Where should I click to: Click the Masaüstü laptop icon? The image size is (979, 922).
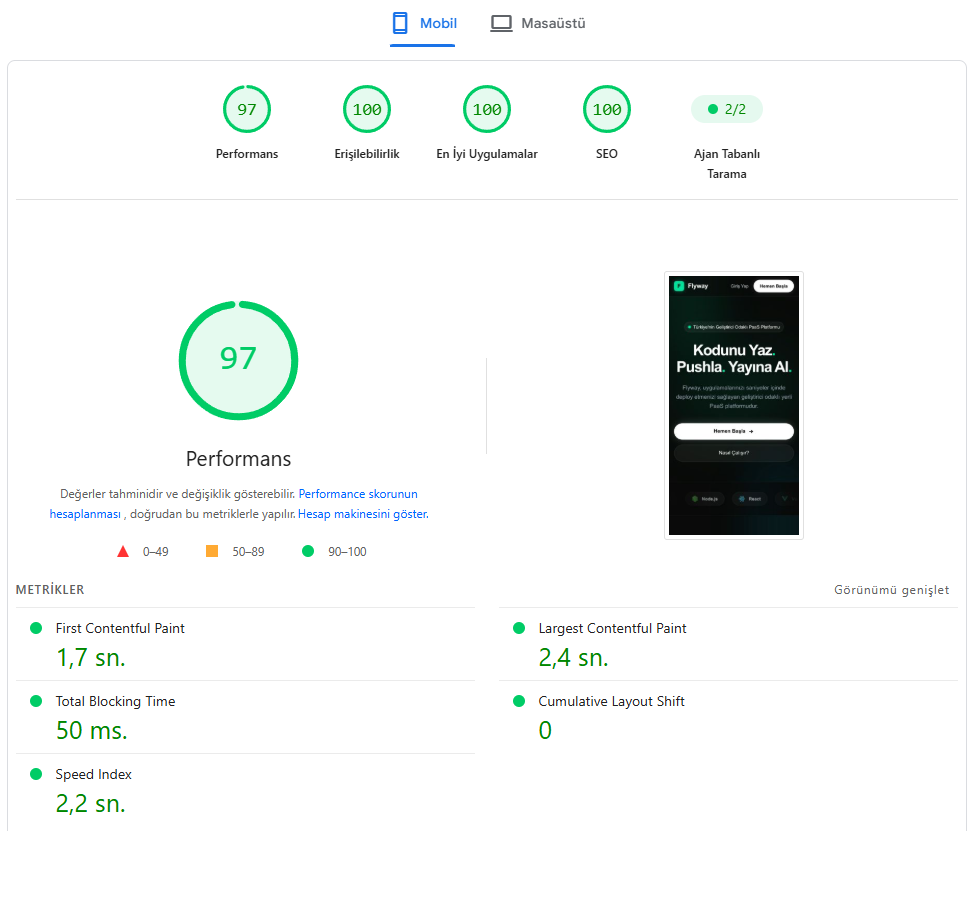(501, 24)
